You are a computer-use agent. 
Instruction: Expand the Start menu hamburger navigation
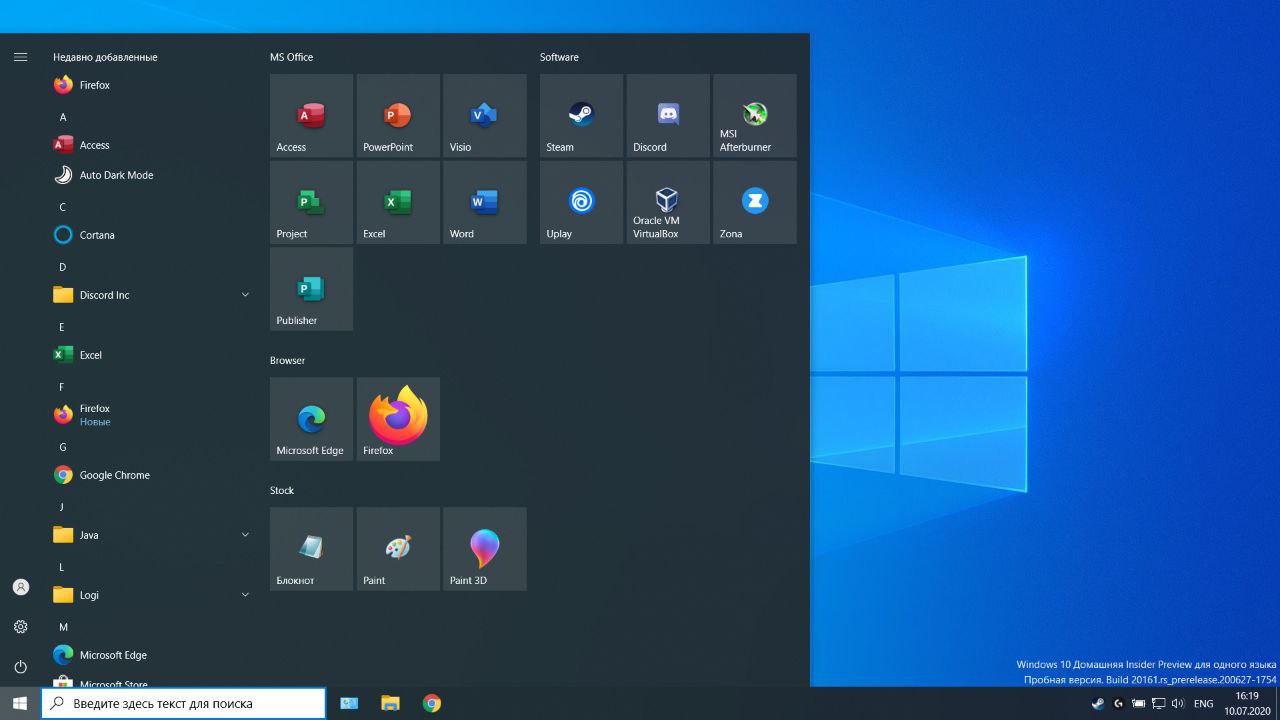[20, 57]
